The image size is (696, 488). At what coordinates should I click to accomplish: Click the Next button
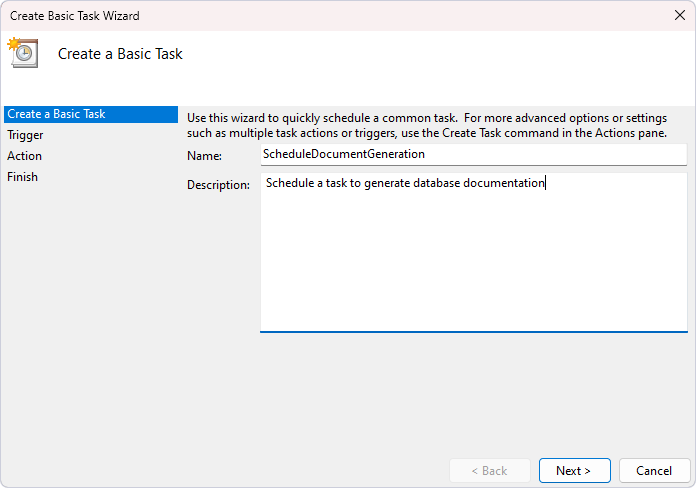[x=574, y=471]
